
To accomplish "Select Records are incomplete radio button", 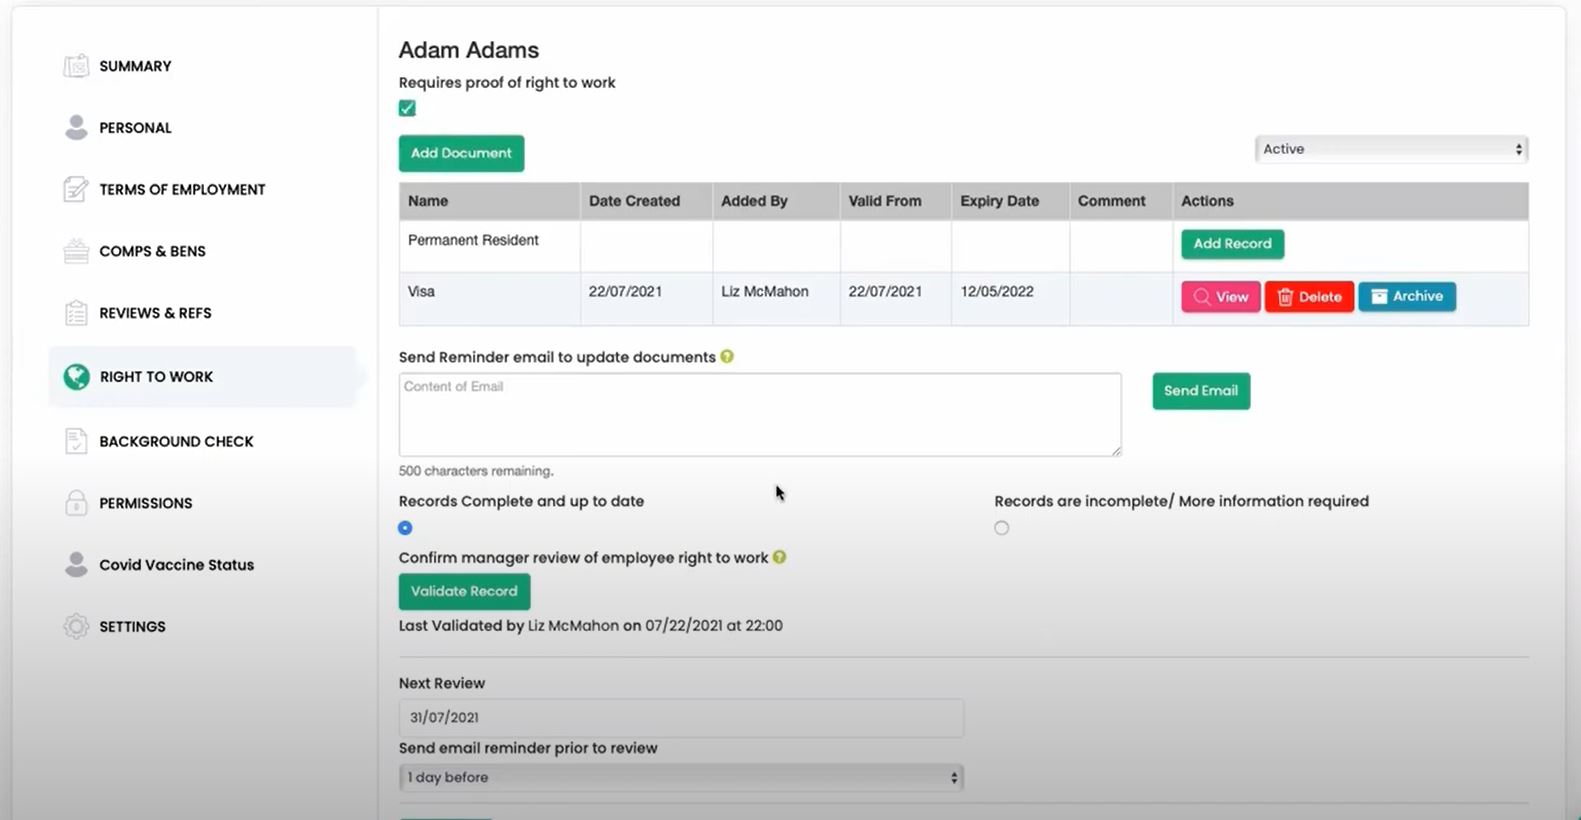I will [x=1001, y=528].
